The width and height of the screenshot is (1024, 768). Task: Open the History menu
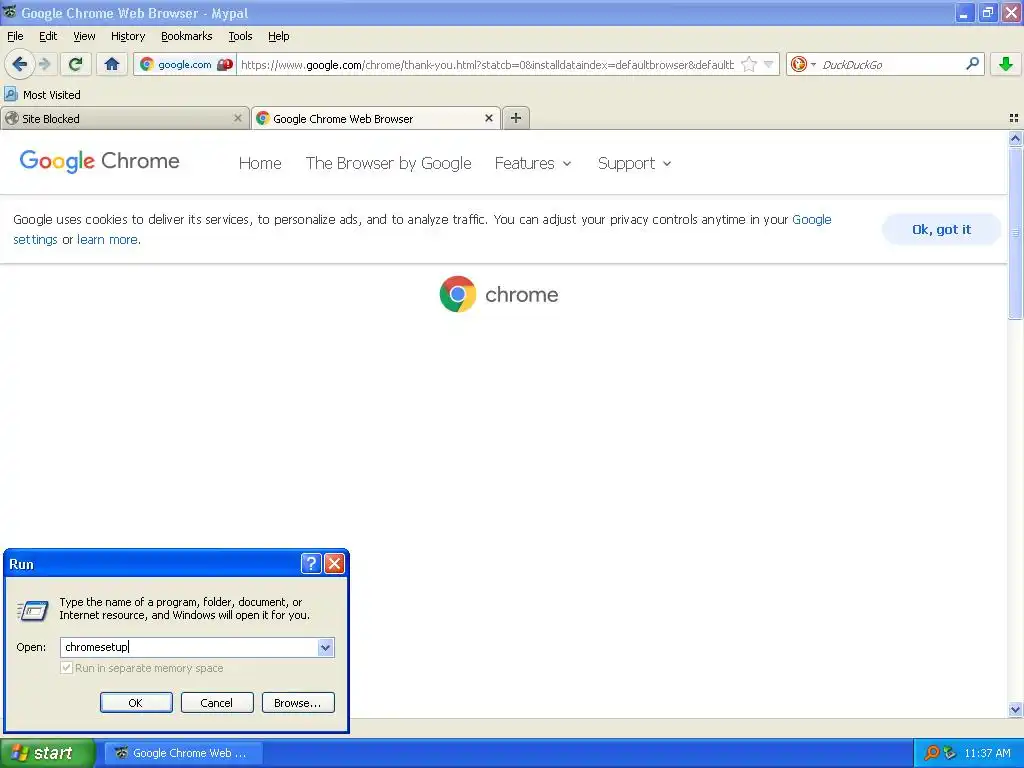[x=128, y=37]
